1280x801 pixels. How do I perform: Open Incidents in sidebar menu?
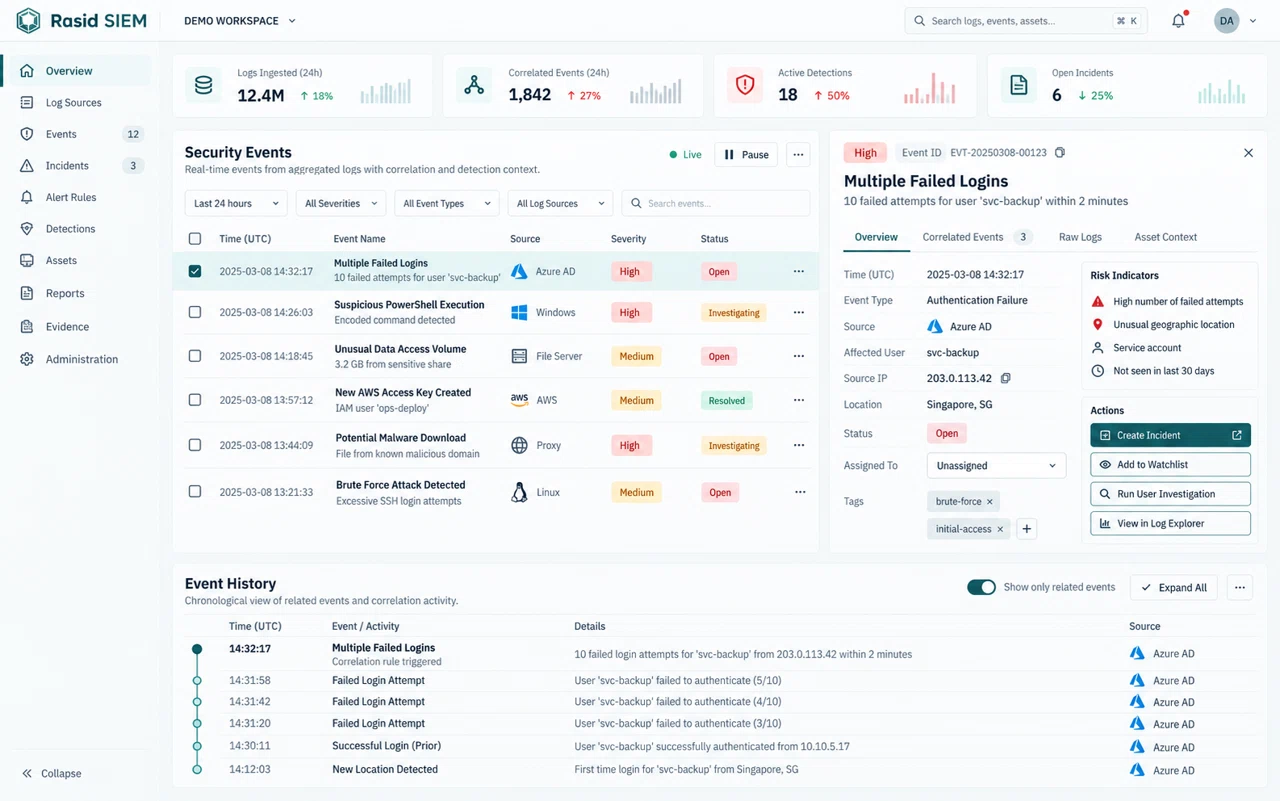(x=78, y=166)
